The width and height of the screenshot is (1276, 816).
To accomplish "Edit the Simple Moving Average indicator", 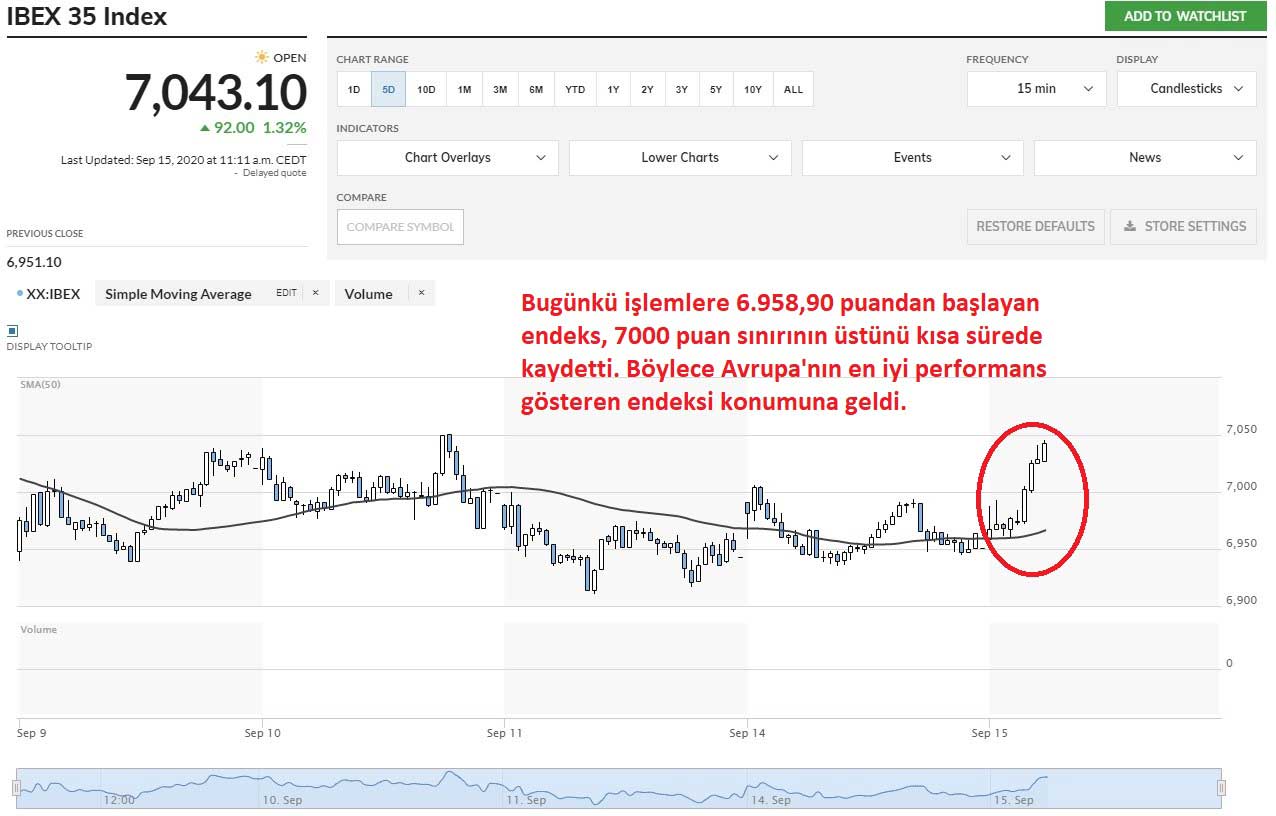I will [286, 293].
